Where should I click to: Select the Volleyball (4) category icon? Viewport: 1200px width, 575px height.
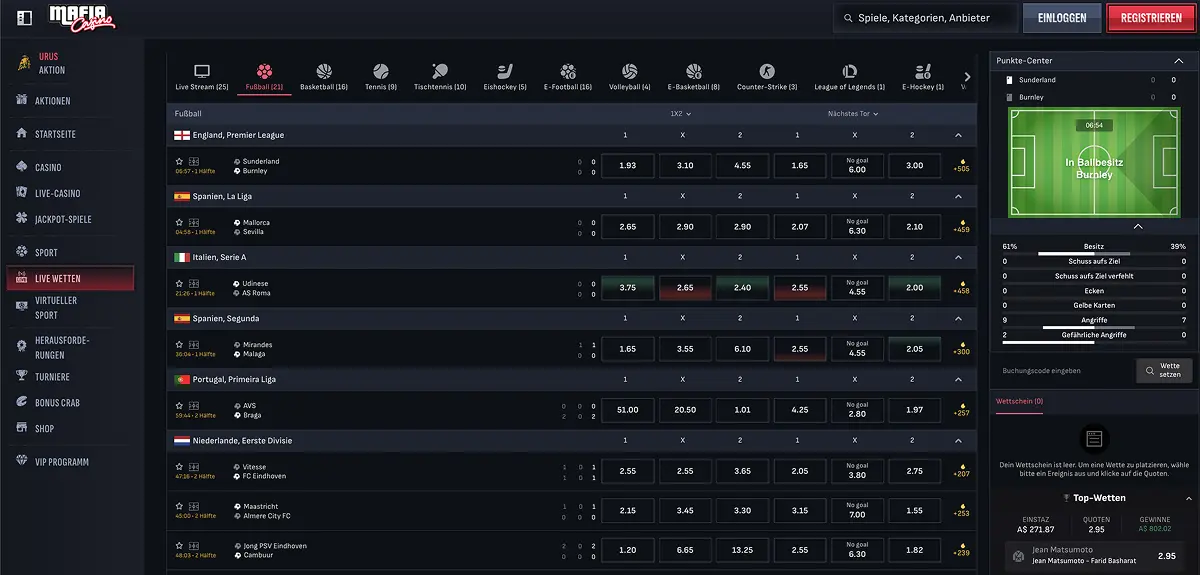point(630,72)
